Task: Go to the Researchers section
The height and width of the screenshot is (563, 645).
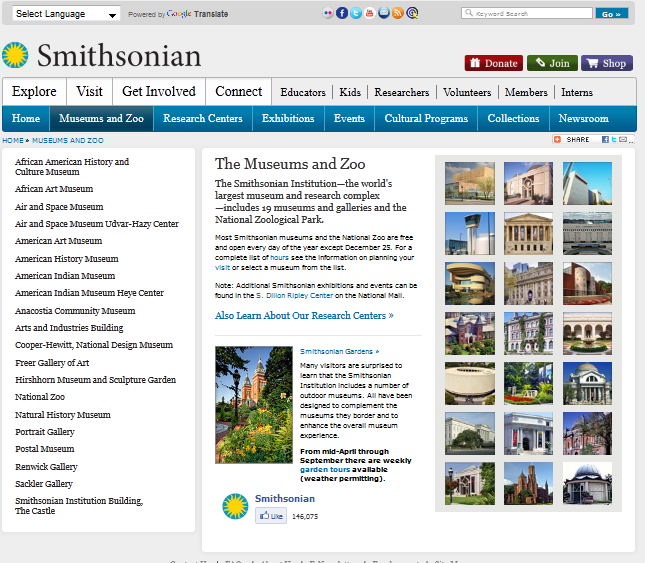Action: (401, 92)
